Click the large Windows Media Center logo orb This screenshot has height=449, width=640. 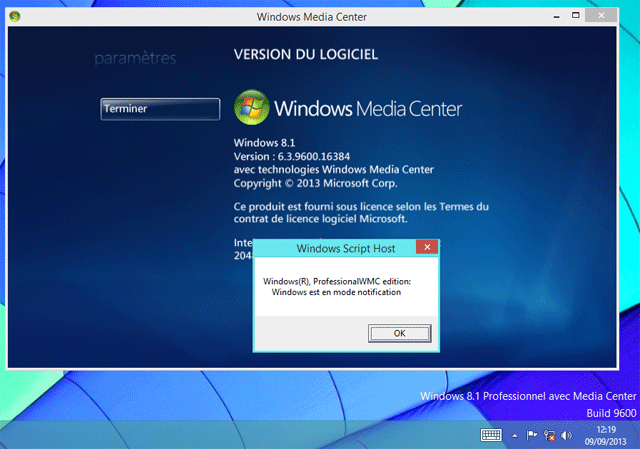[x=251, y=107]
